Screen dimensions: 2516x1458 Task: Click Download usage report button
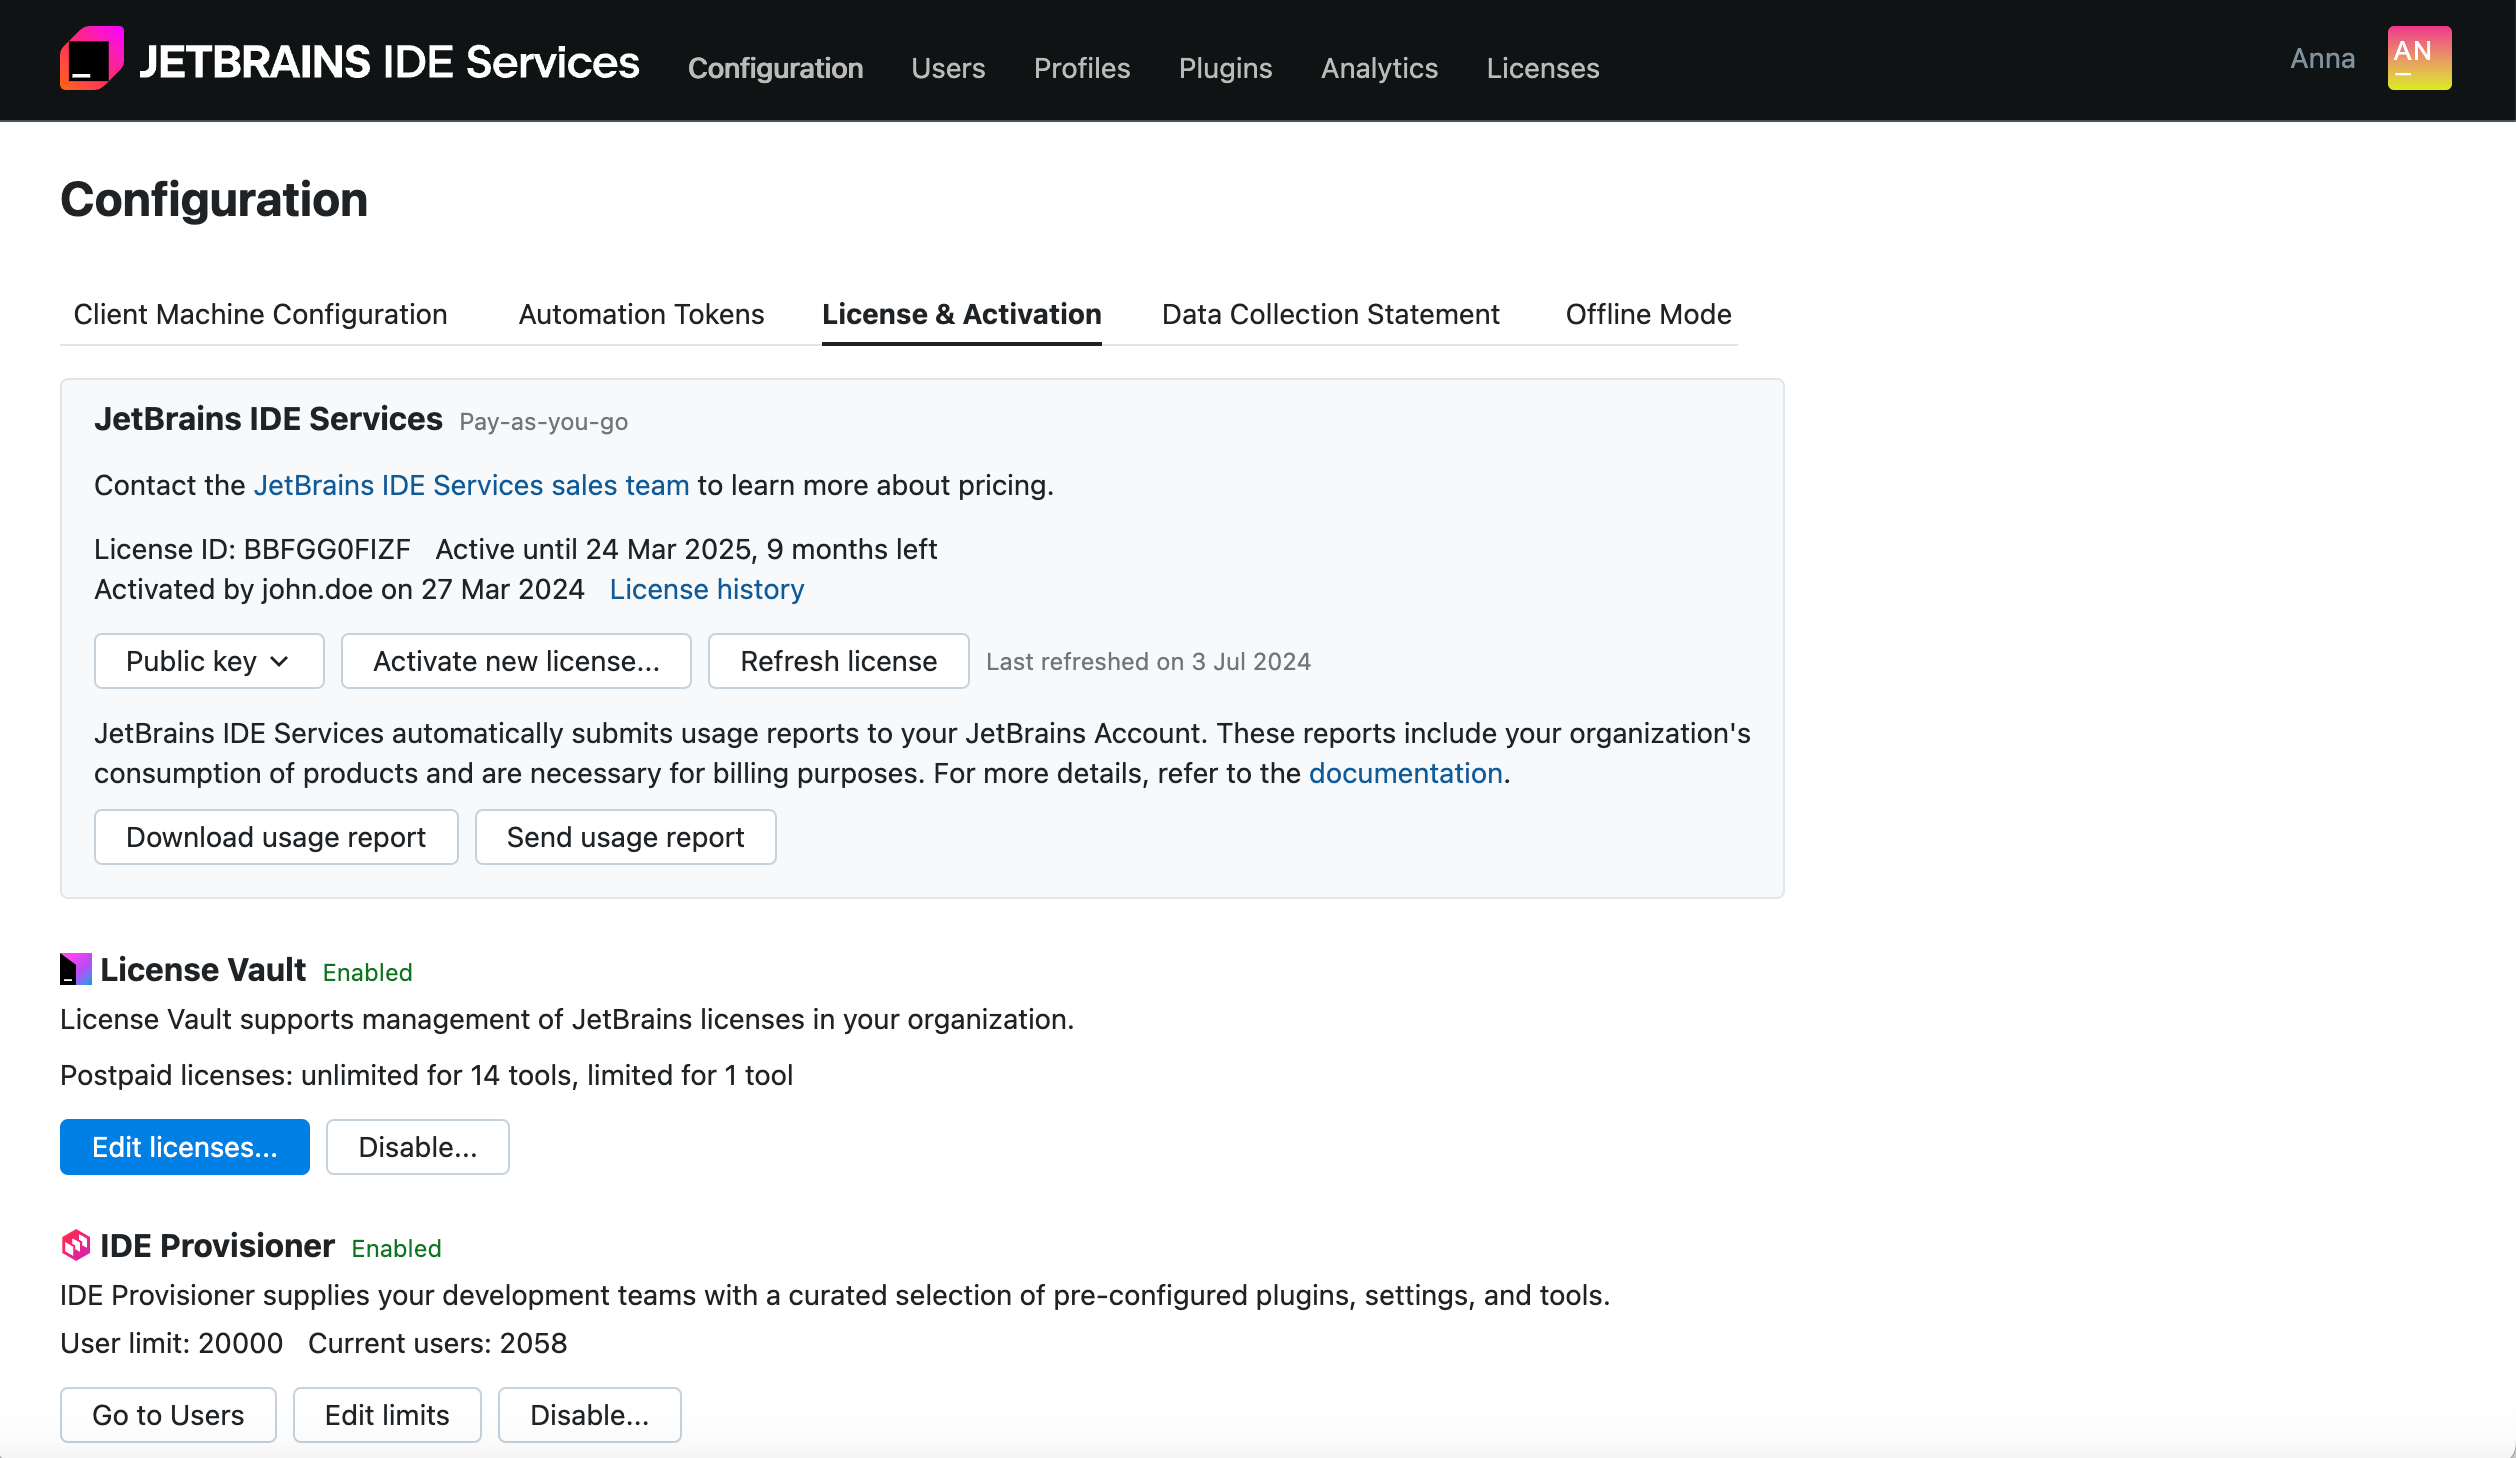(276, 837)
